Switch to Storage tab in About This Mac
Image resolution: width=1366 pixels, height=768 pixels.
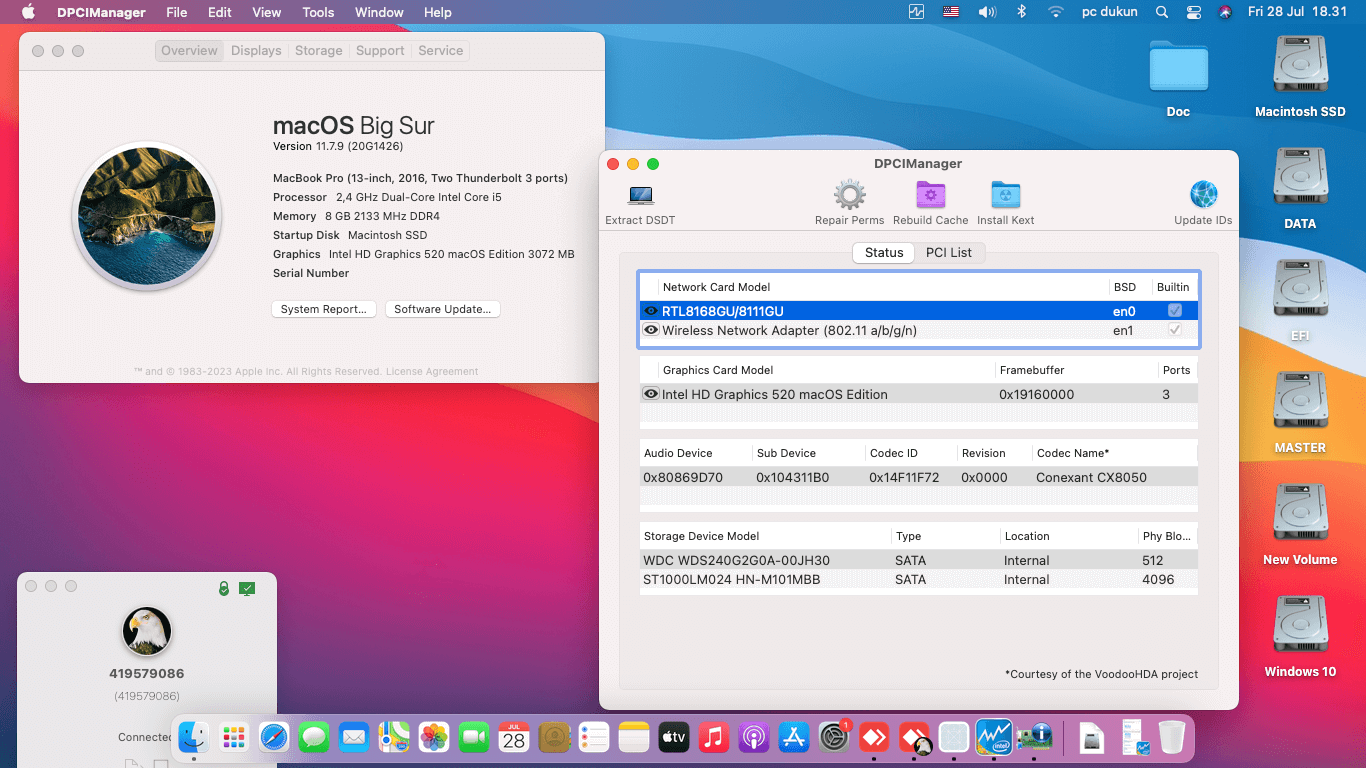(x=319, y=51)
